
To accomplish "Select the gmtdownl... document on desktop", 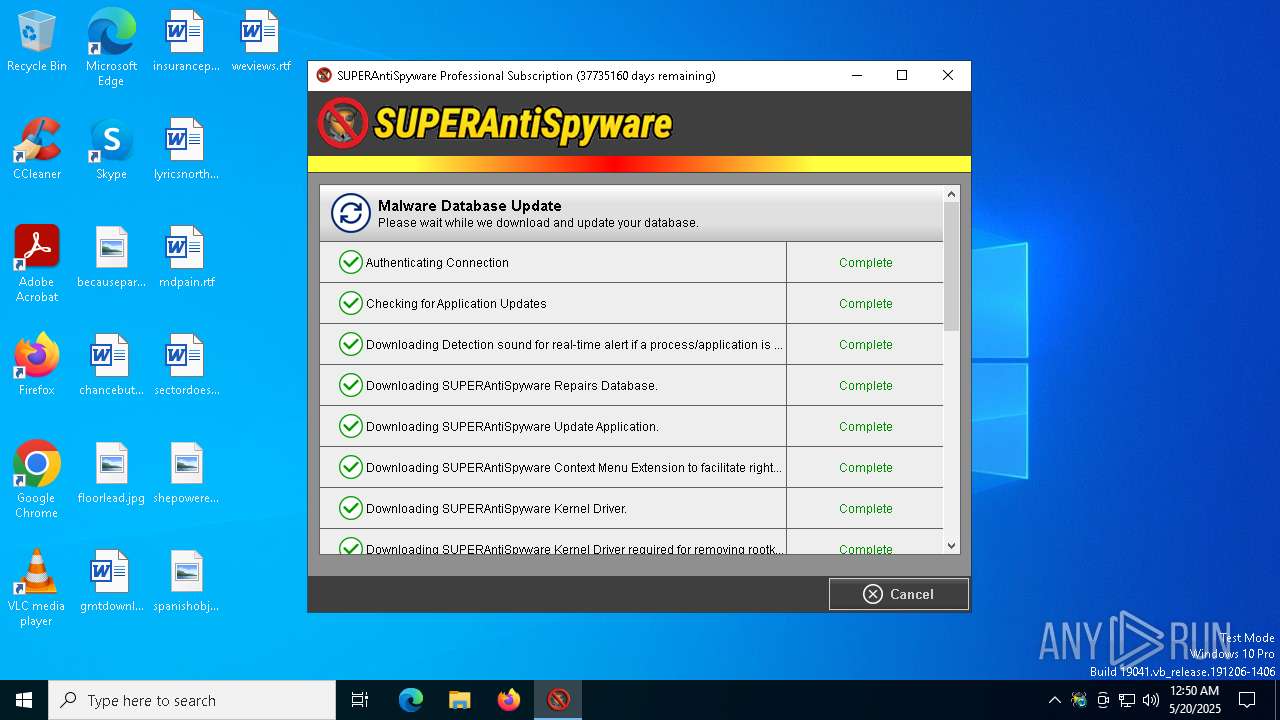I will pyautogui.click(x=111, y=581).
